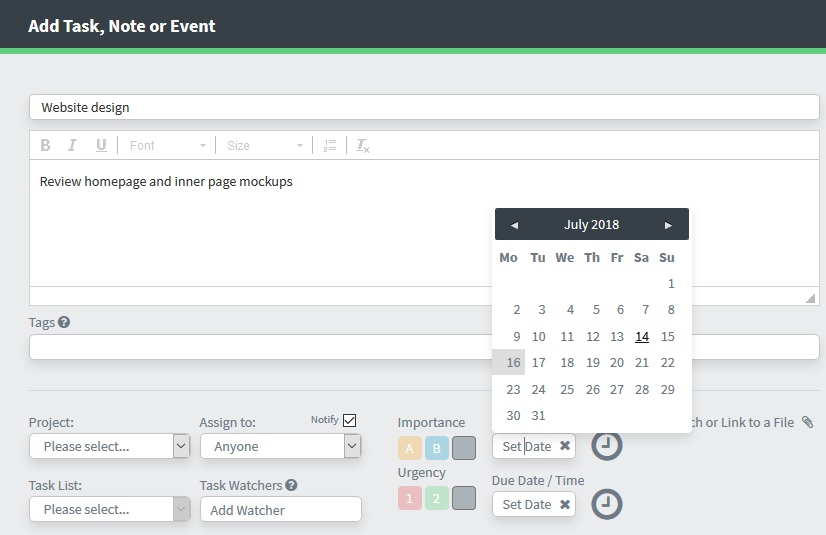Click the July 2018 calendar header
This screenshot has height=535, width=826.
(x=592, y=224)
